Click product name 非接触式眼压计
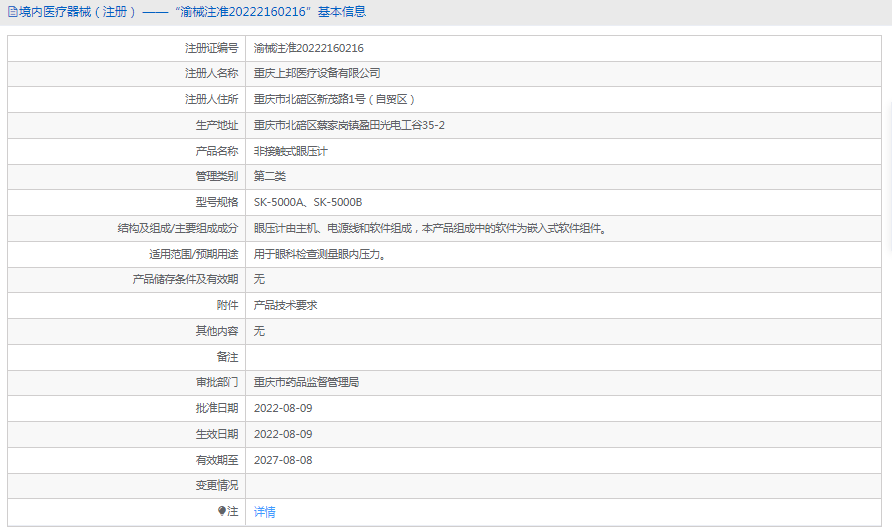Image resolution: width=892 pixels, height=530 pixels. (291, 151)
